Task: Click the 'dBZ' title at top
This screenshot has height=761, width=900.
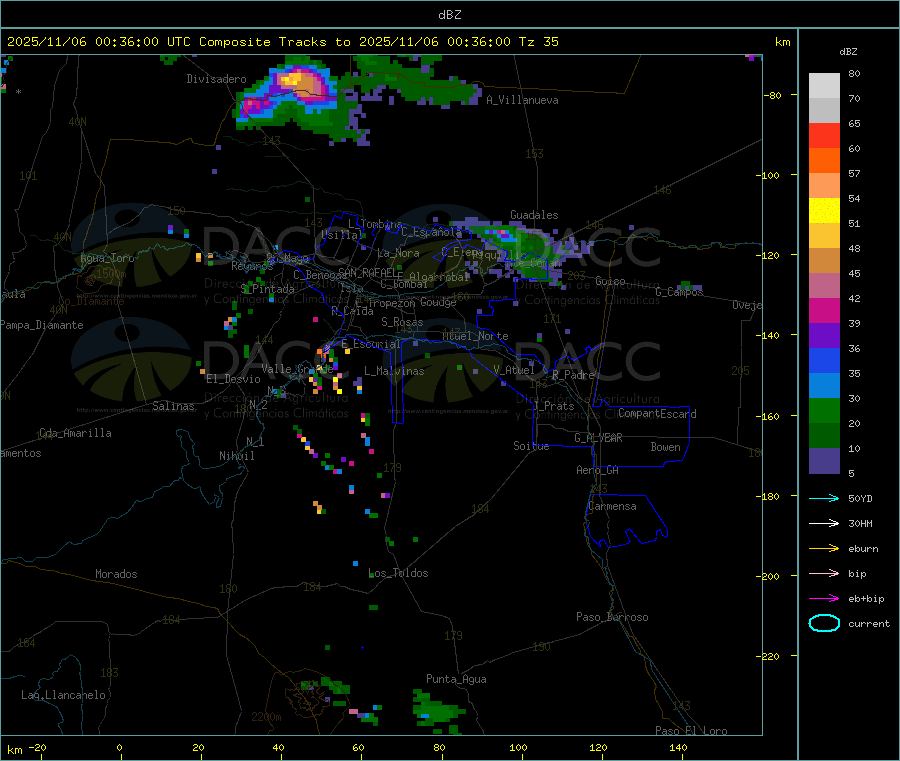Action: [x=449, y=15]
